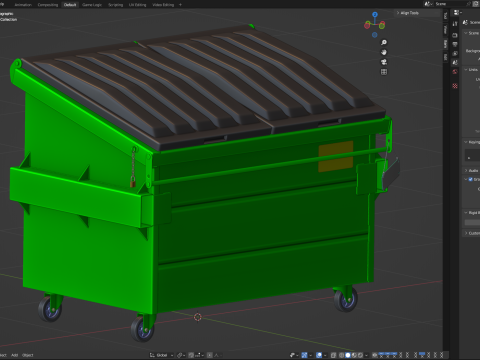Switch to the Animation workspace tab
480x360 pixels.
click(x=23, y=5)
